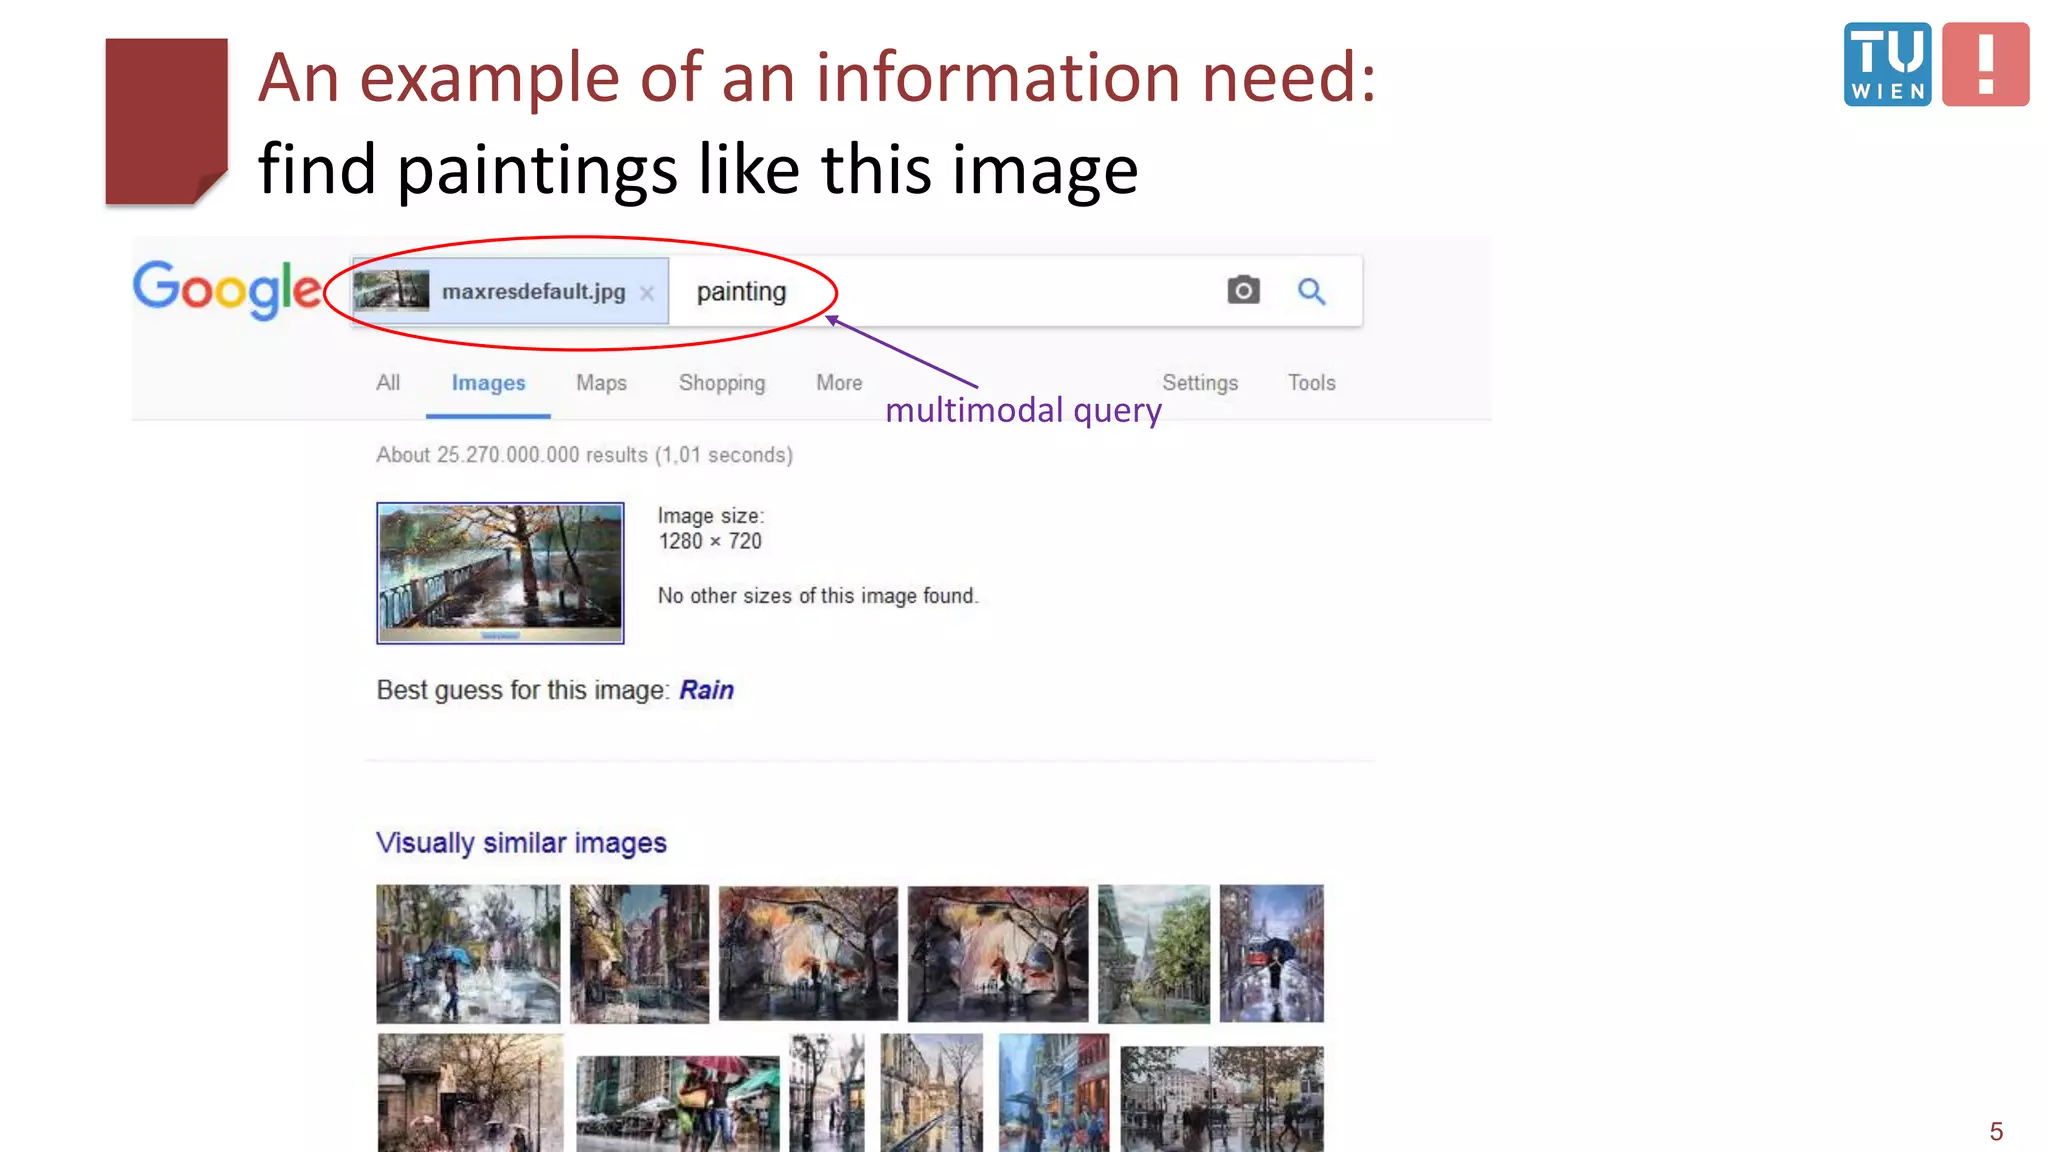2048x1152 pixels.
Task: Remove maxresdefault.jpg chip with the x
Action: tap(647, 293)
